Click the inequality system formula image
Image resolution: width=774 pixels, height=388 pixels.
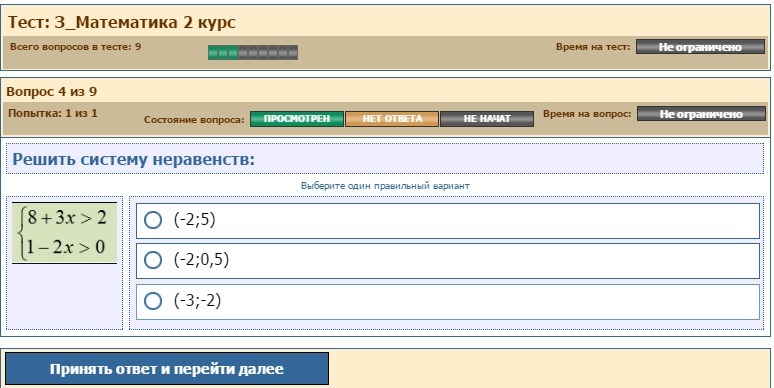(x=65, y=233)
